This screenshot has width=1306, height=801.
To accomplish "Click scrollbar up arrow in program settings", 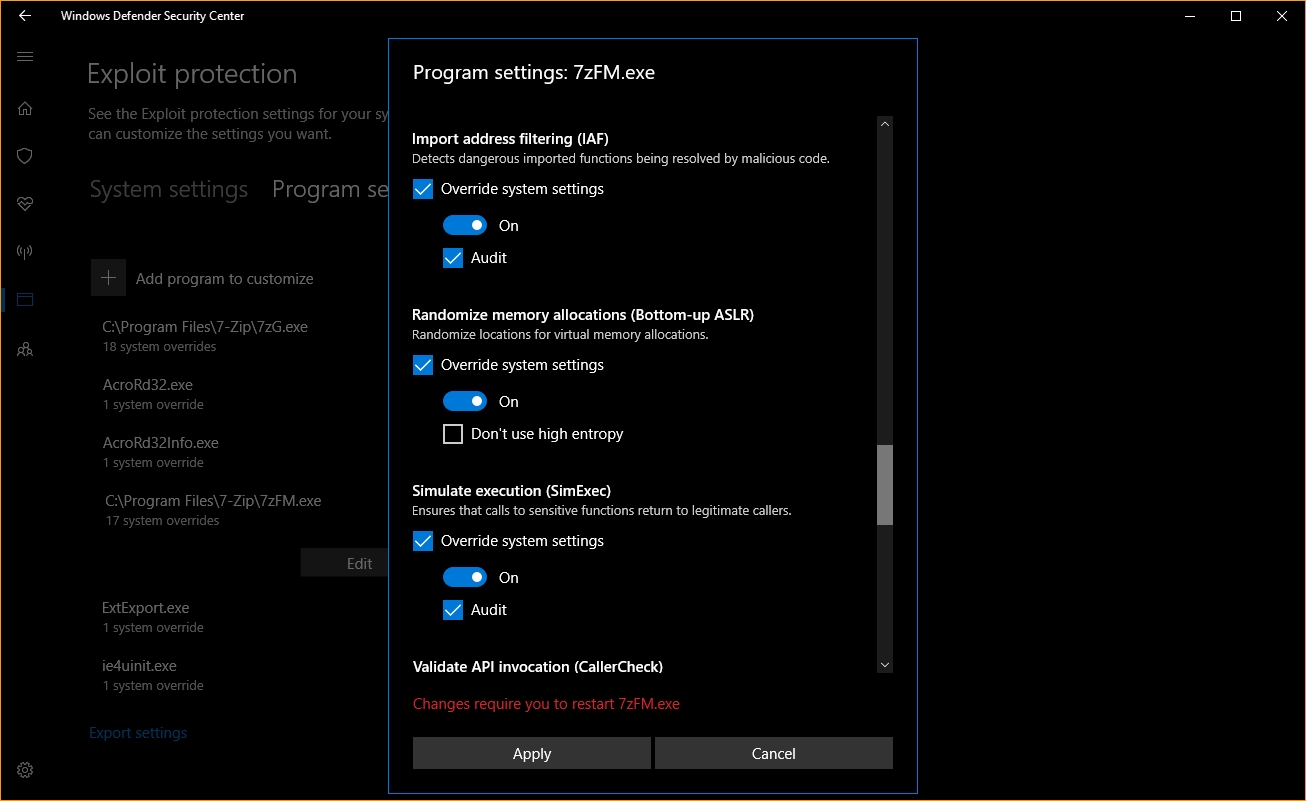I will [x=884, y=124].
